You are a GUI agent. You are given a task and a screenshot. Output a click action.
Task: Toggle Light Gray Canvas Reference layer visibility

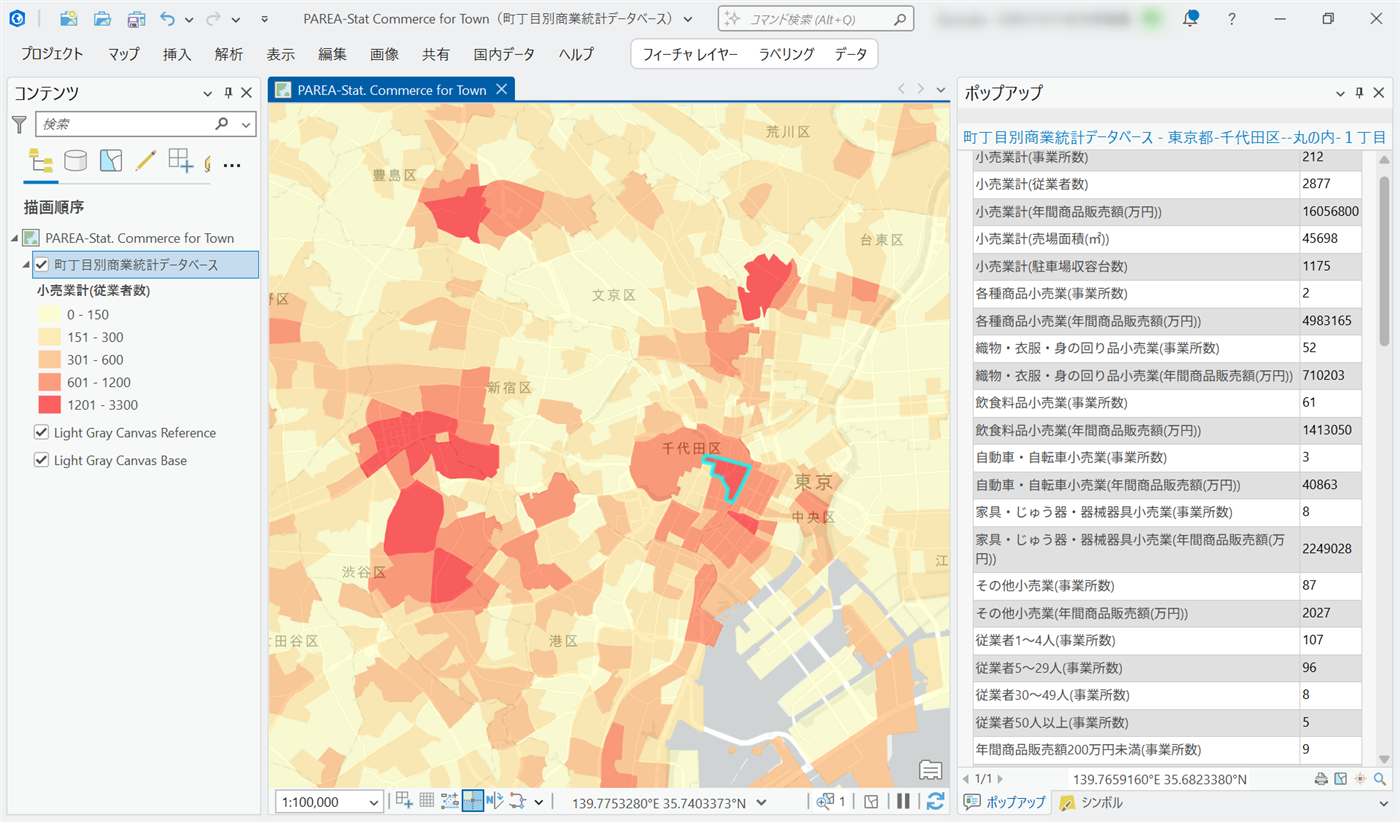click(x=42, y=433)
